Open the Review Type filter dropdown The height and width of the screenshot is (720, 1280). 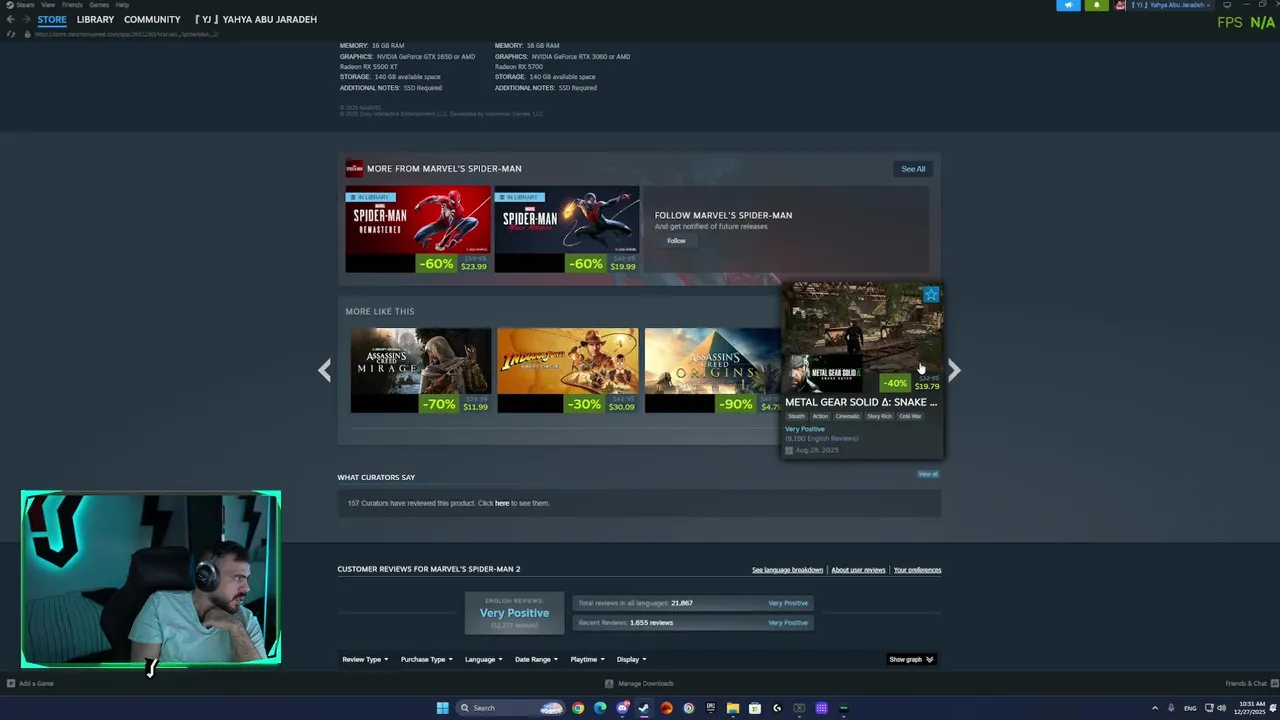coord(365,659)
